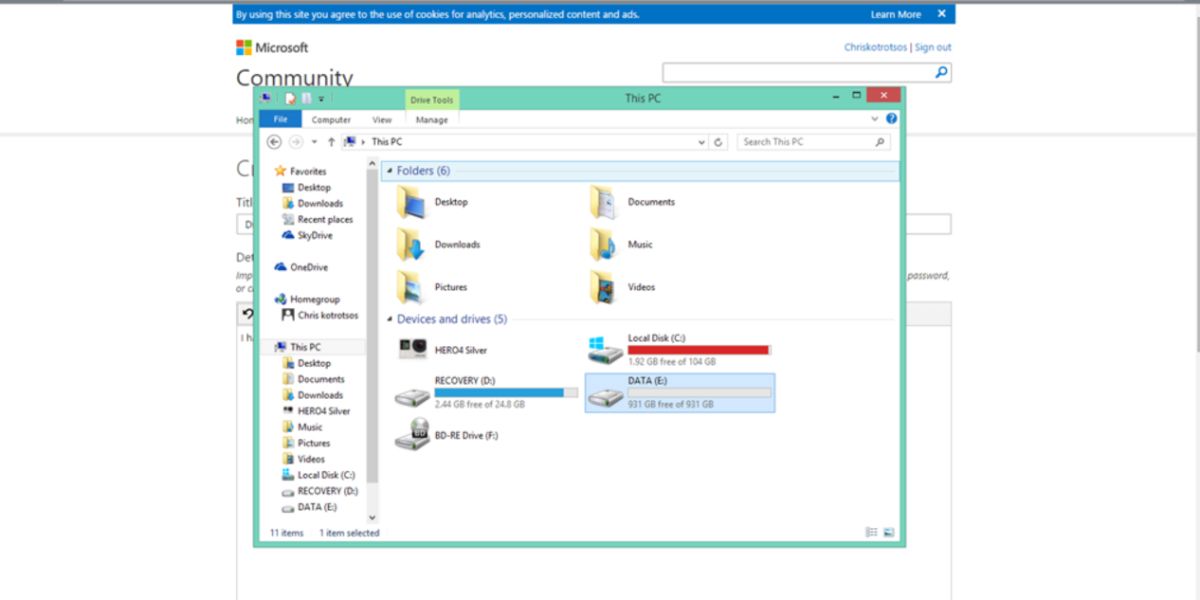
Task: Collapse the Devices and drives (5) group
Action: coord(390,319)
